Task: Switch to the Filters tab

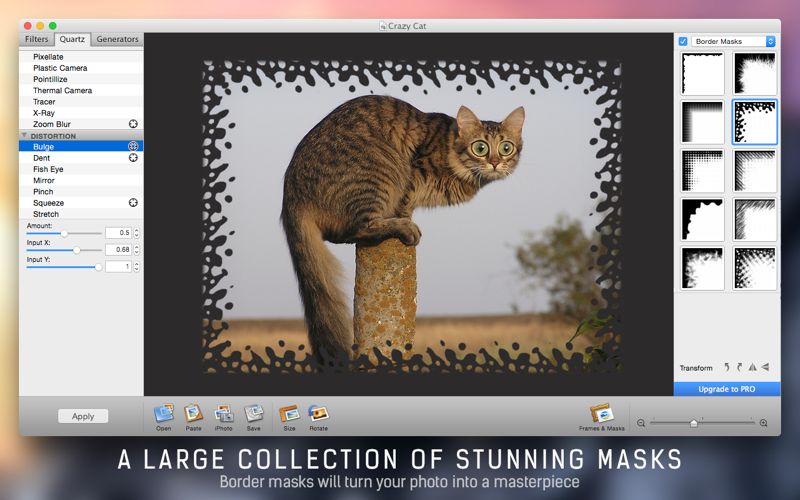Action: click(37, 39)
